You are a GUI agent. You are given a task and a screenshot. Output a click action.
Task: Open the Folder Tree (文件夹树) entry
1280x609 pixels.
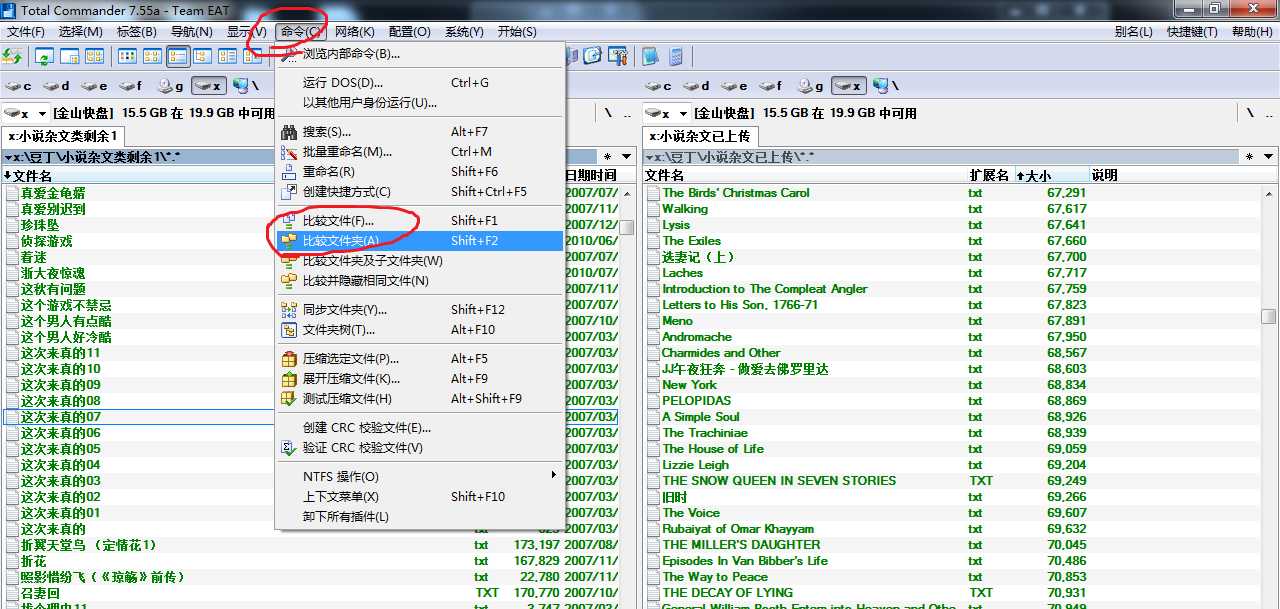click(x=420, y=330)
